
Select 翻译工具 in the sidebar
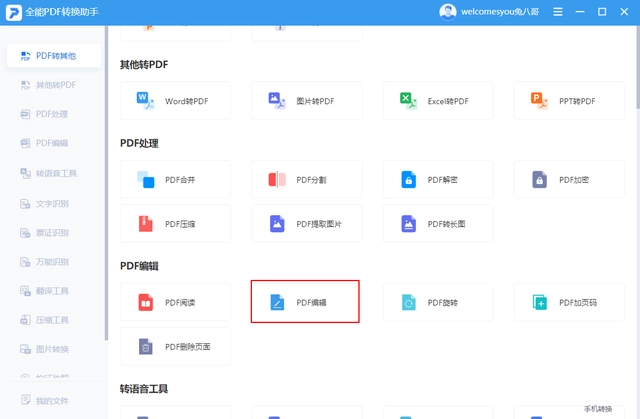(x=54, y=291)
